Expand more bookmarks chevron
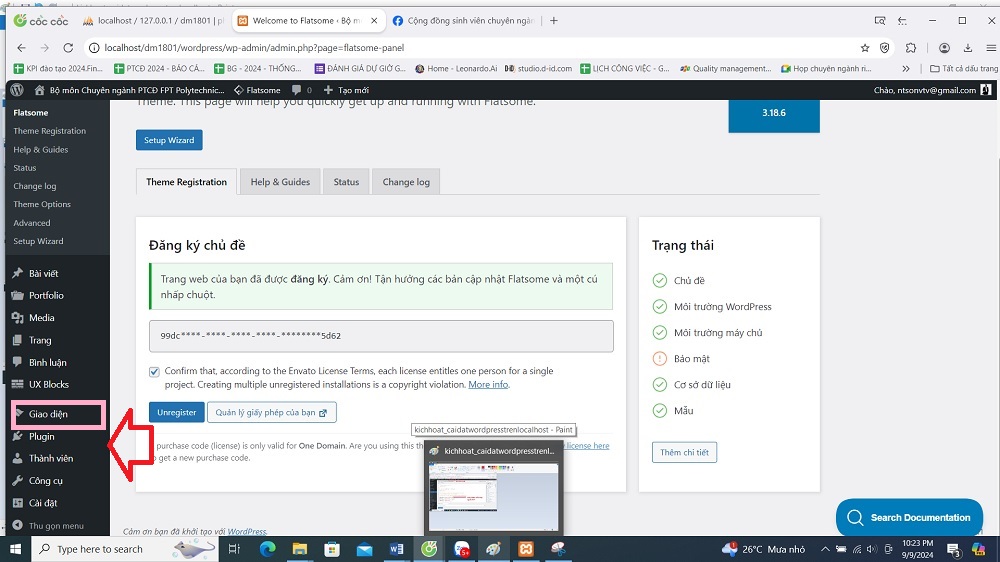This screenshot has height=562, width=1000. coord(906,68)
